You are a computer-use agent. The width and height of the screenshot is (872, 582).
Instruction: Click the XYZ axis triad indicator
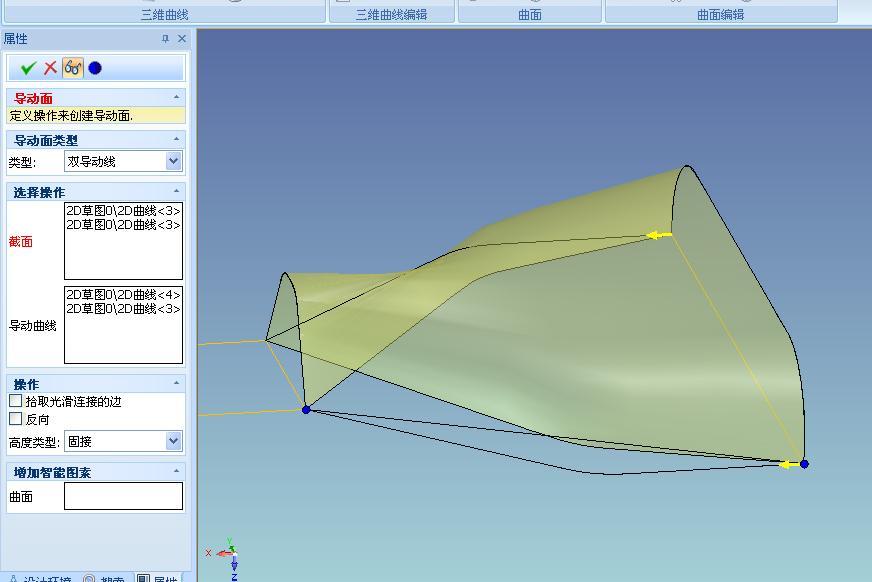pyautogui.click(x=227, y=555)
